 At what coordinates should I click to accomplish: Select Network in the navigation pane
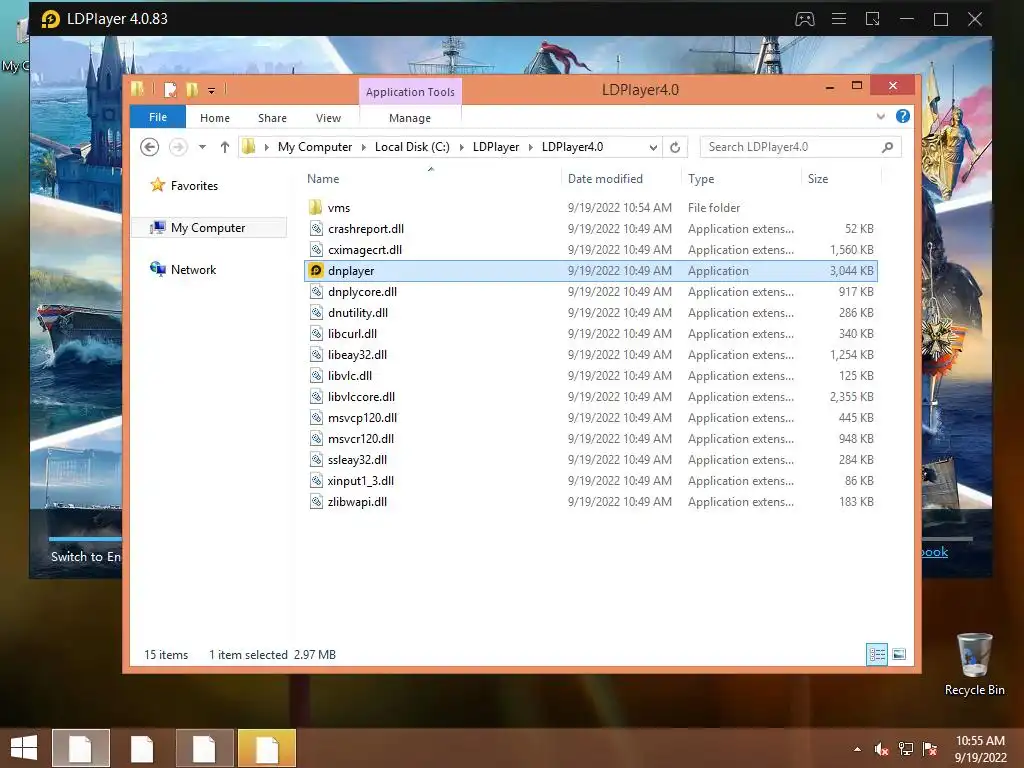pyautogui.click(x=193, y=269)
